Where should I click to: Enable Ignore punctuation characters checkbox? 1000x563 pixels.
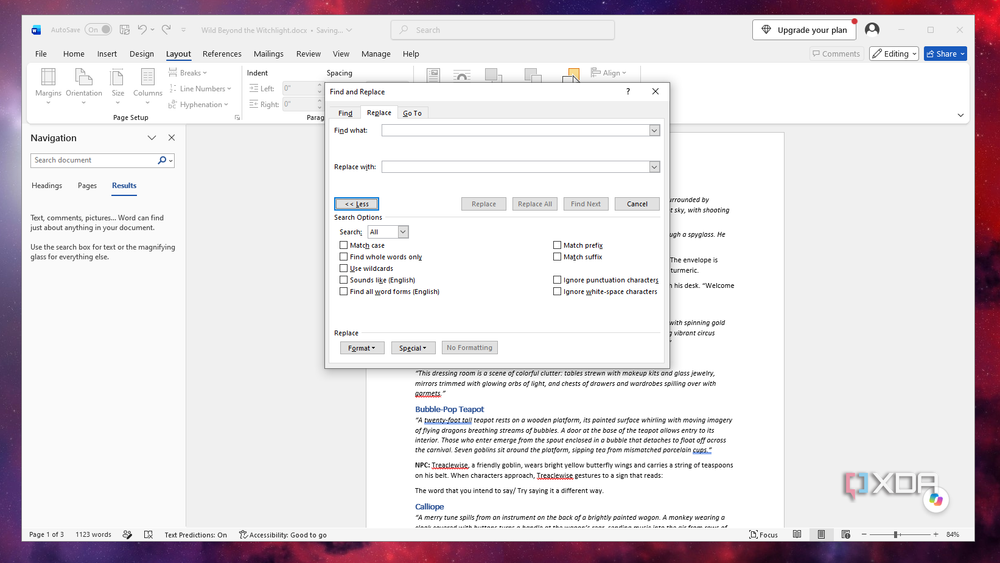(557, 279)
